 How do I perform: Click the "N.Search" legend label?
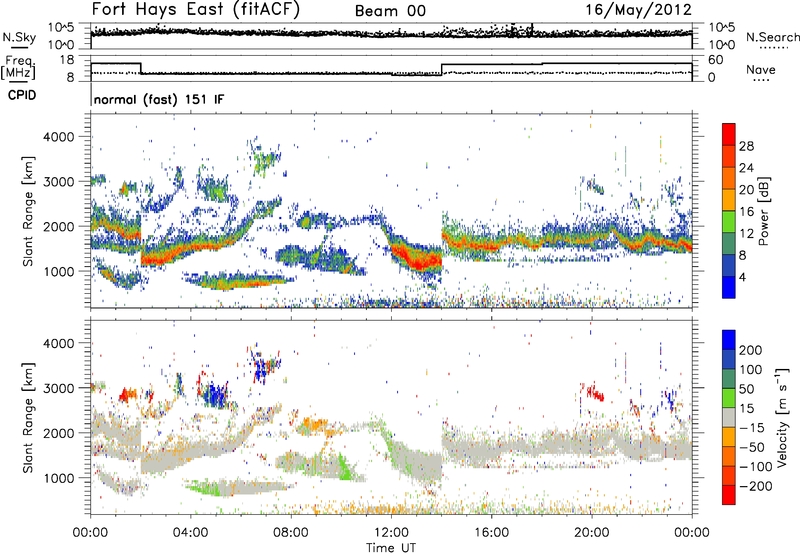(773, 37)
